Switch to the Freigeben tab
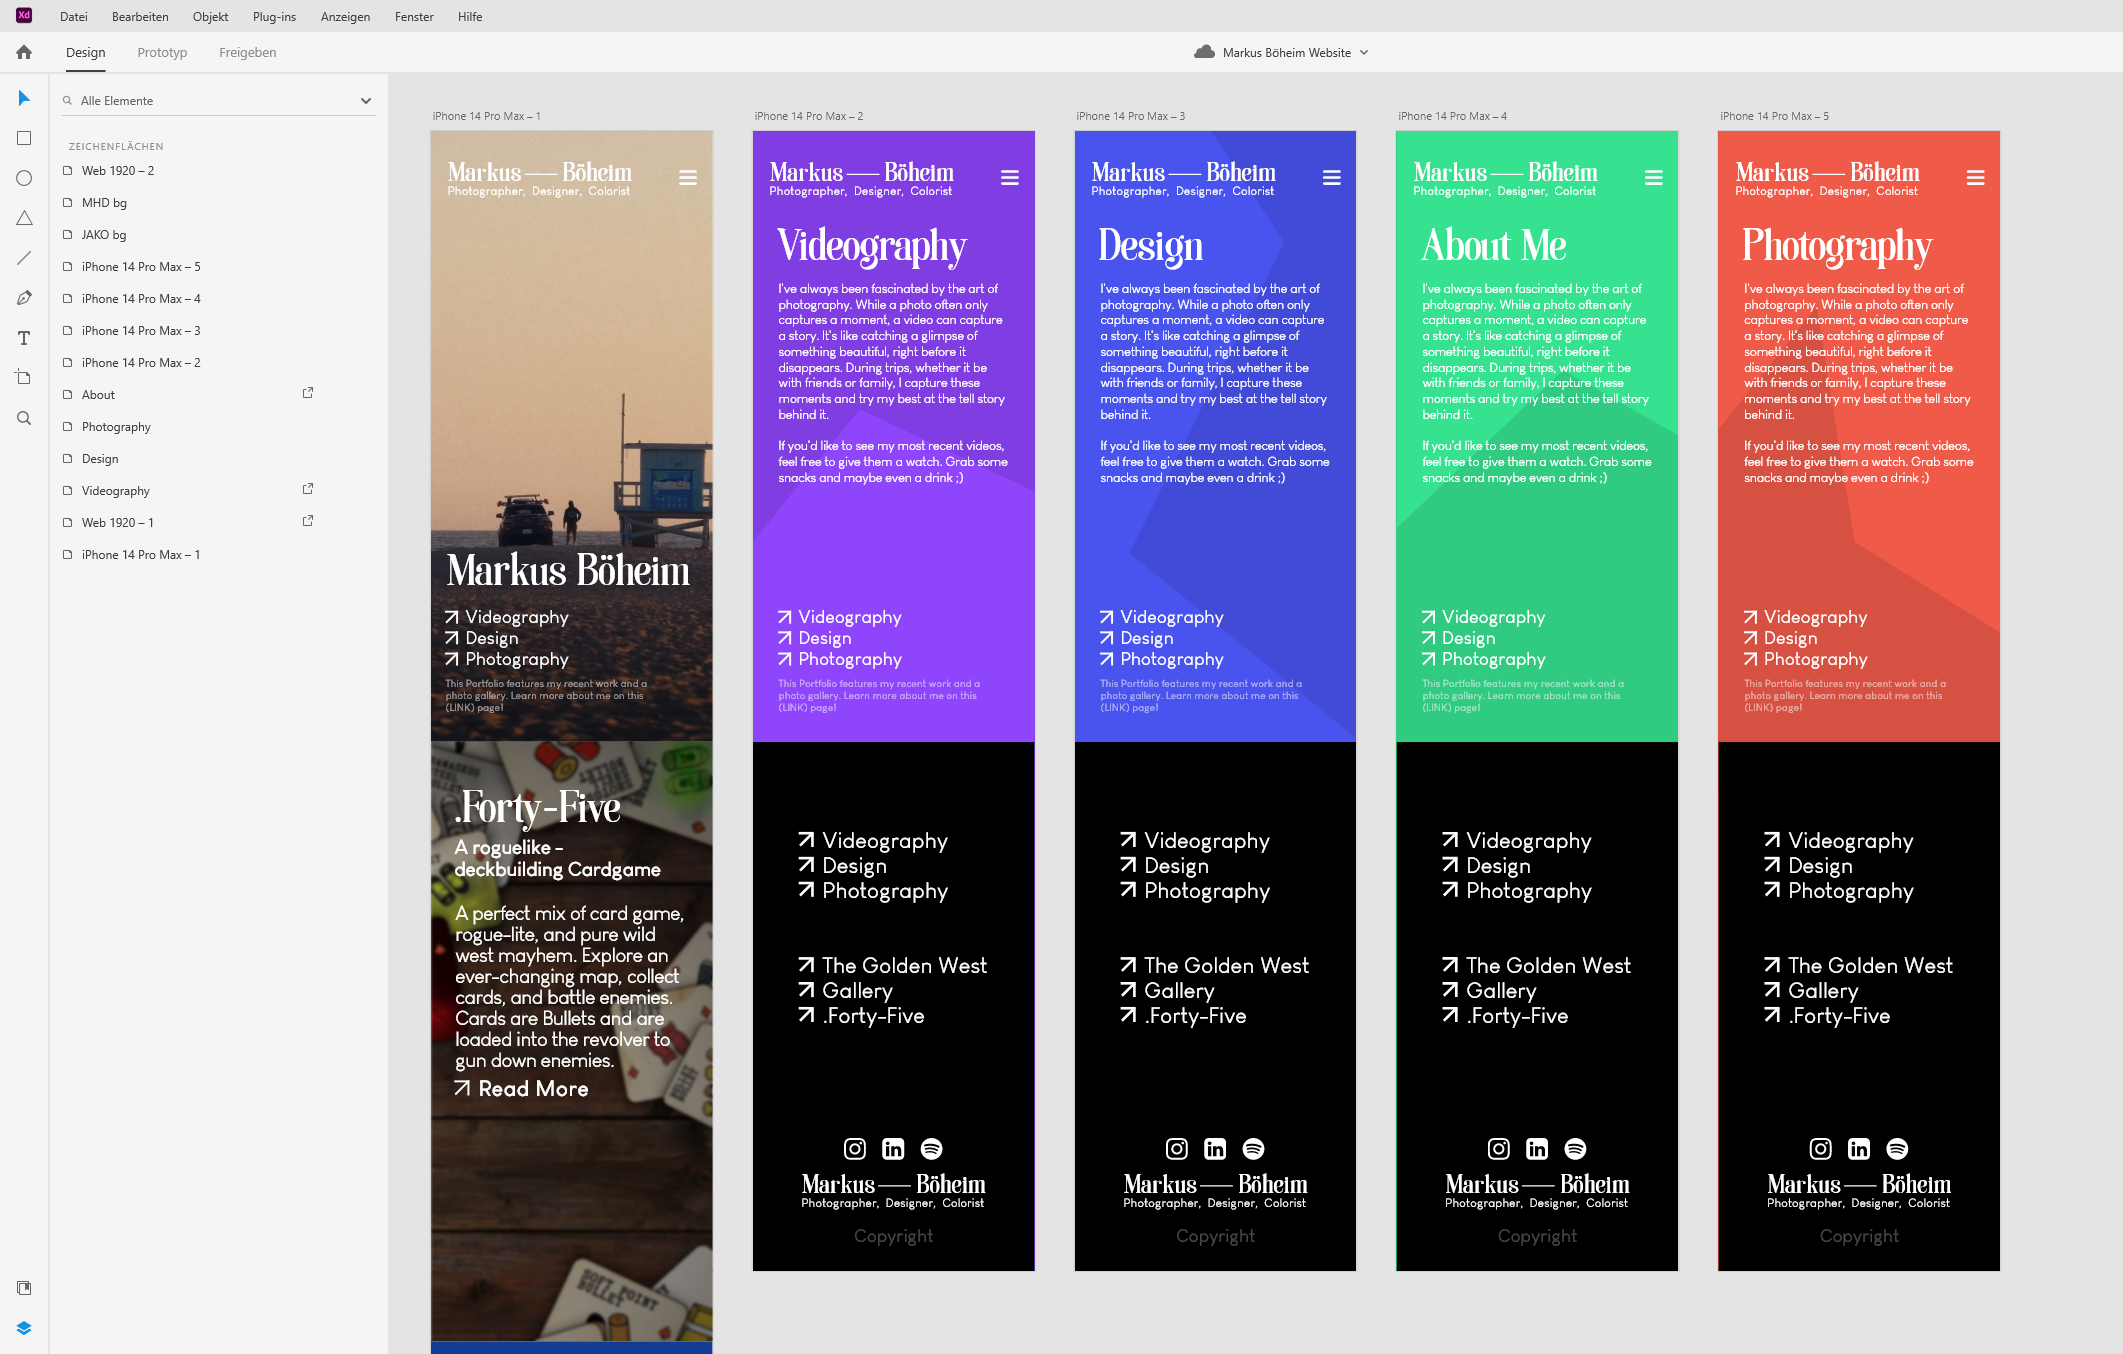The image size is (2123, 1354). (x=247, y=52)
